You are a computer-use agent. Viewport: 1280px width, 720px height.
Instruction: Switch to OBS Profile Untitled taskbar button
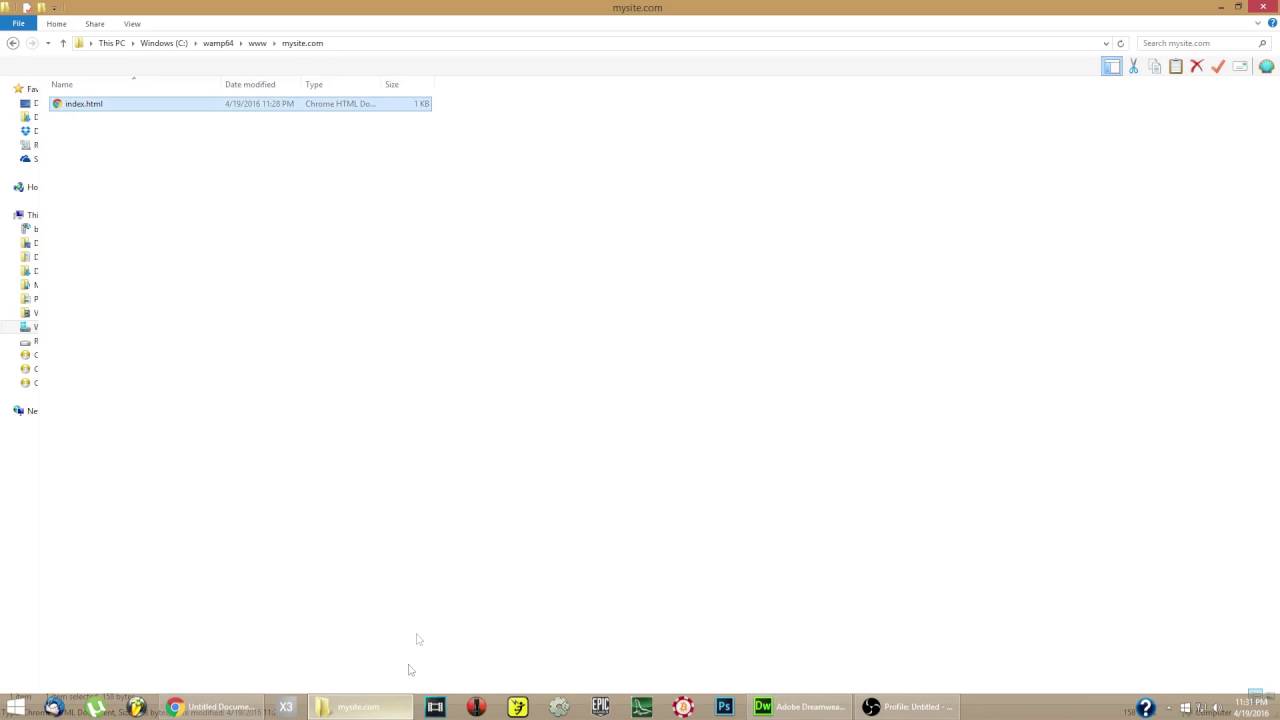click(x=908, y=707)
